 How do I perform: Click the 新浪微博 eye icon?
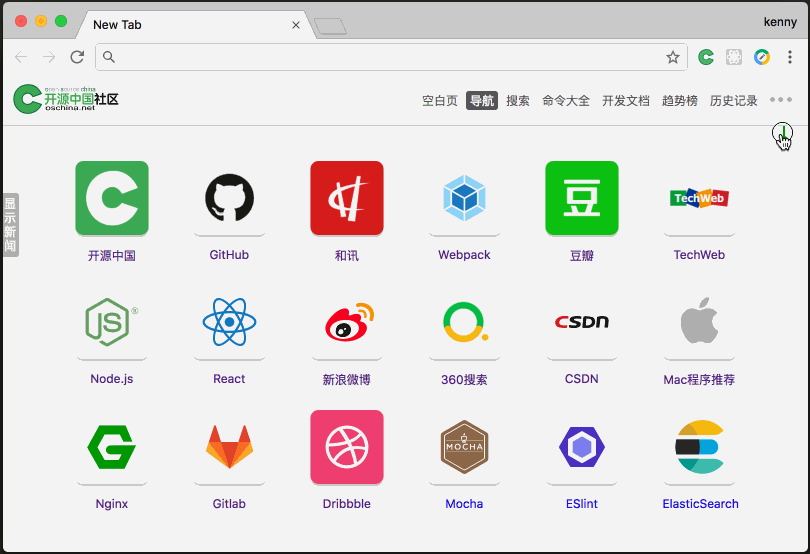point(349,322)
